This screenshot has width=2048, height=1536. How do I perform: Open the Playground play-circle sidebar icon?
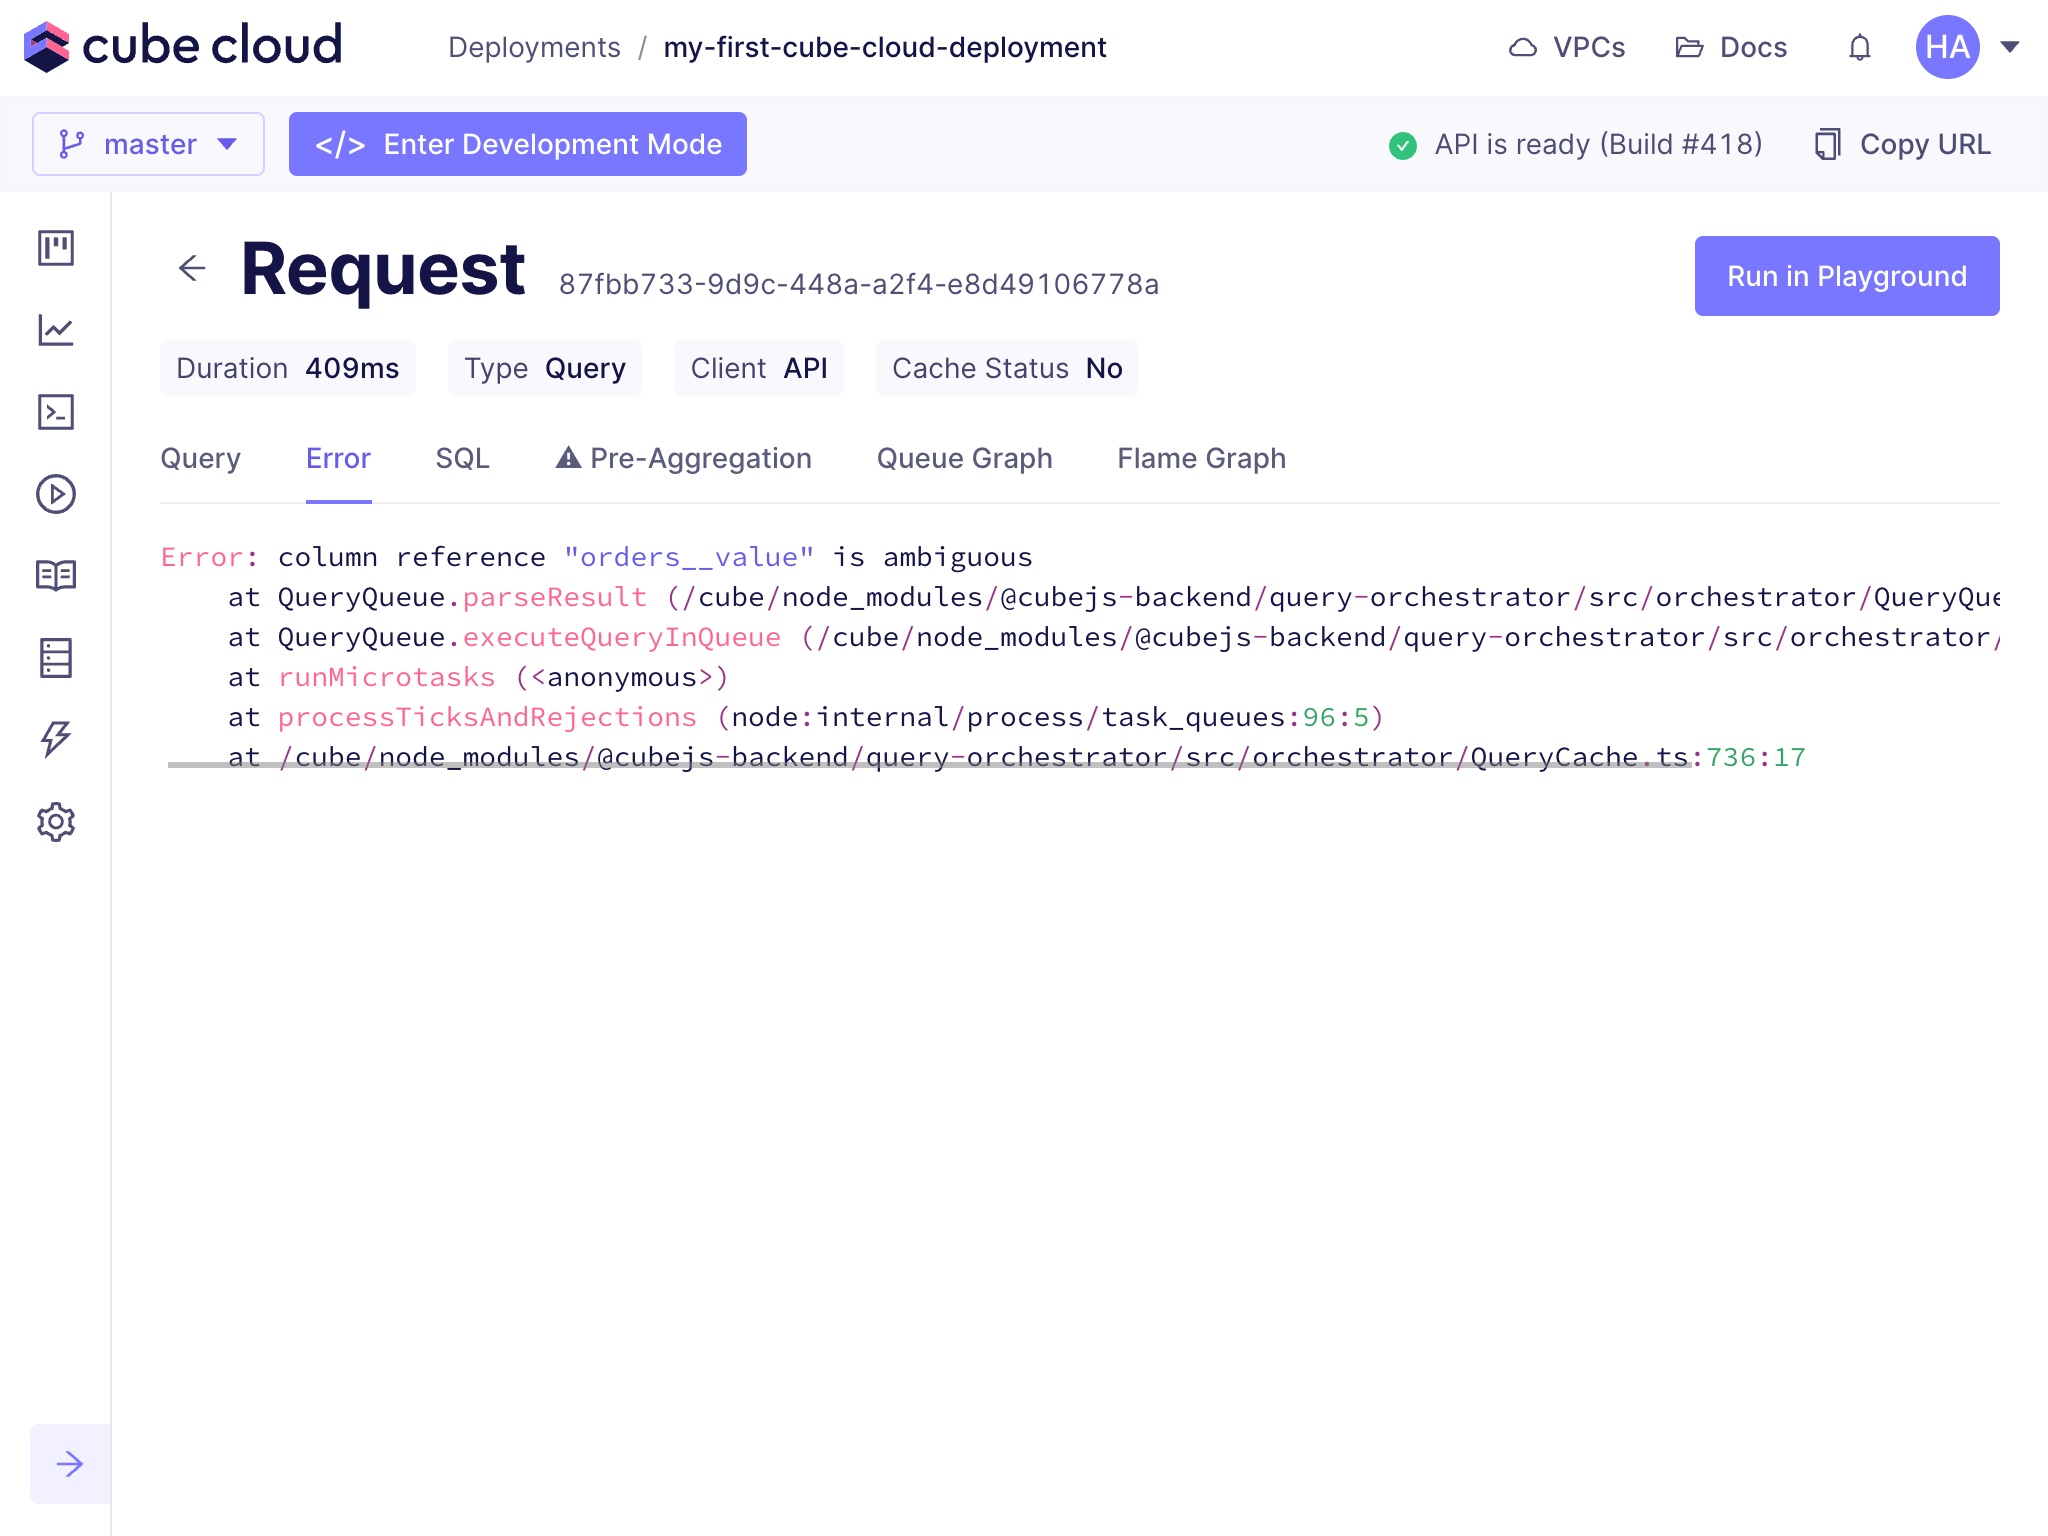coord(56,494)
